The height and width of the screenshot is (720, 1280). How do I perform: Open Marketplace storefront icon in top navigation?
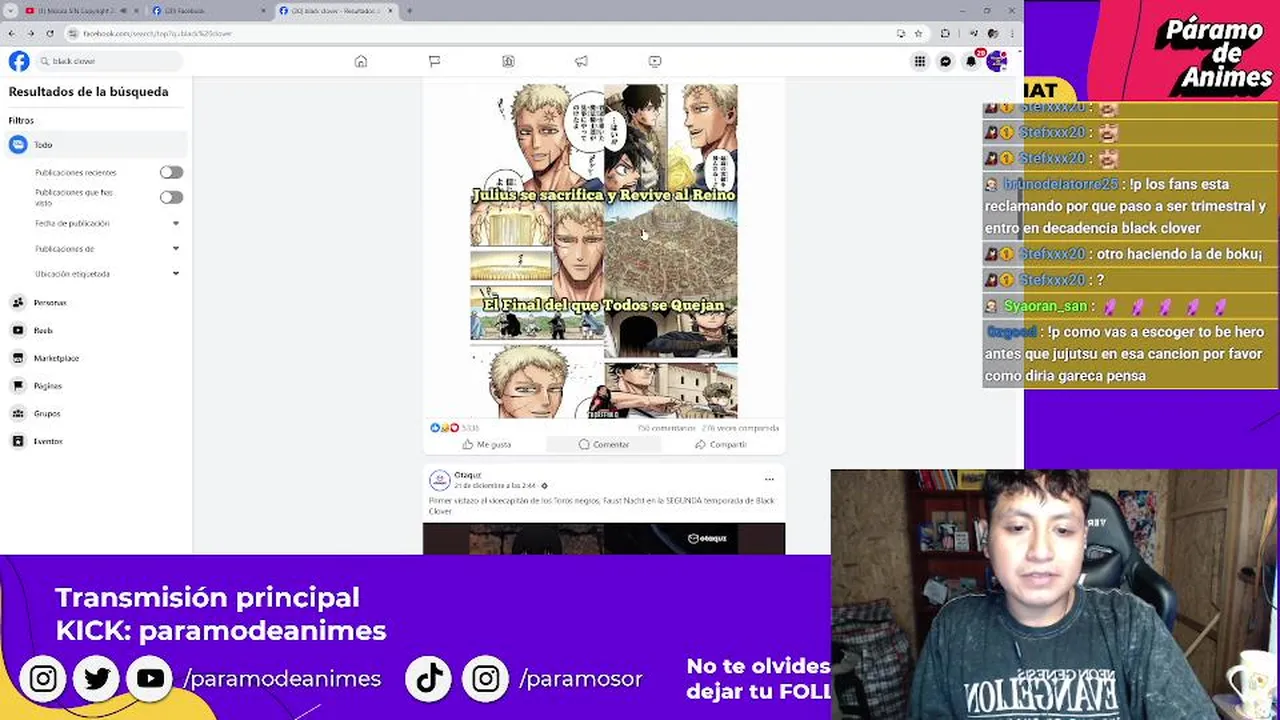508,61
